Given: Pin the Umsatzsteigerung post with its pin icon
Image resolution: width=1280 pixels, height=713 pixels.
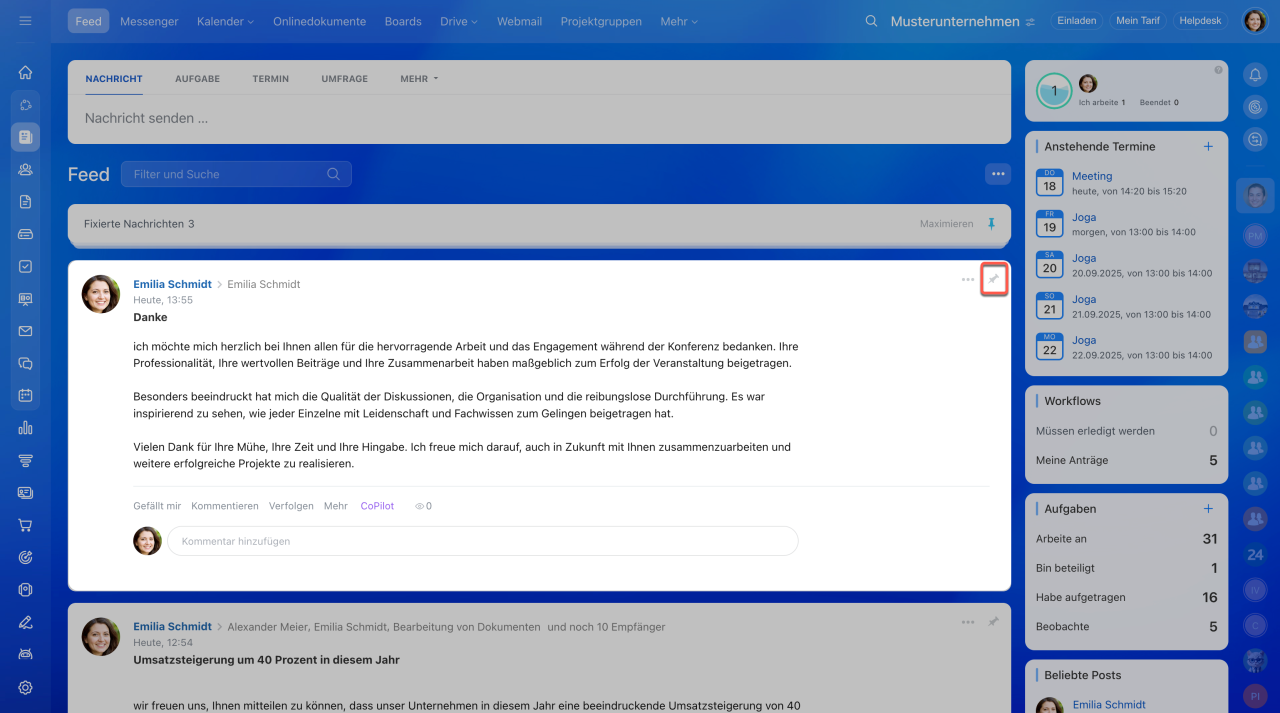Looking at the screenshot, I should 993,622.
